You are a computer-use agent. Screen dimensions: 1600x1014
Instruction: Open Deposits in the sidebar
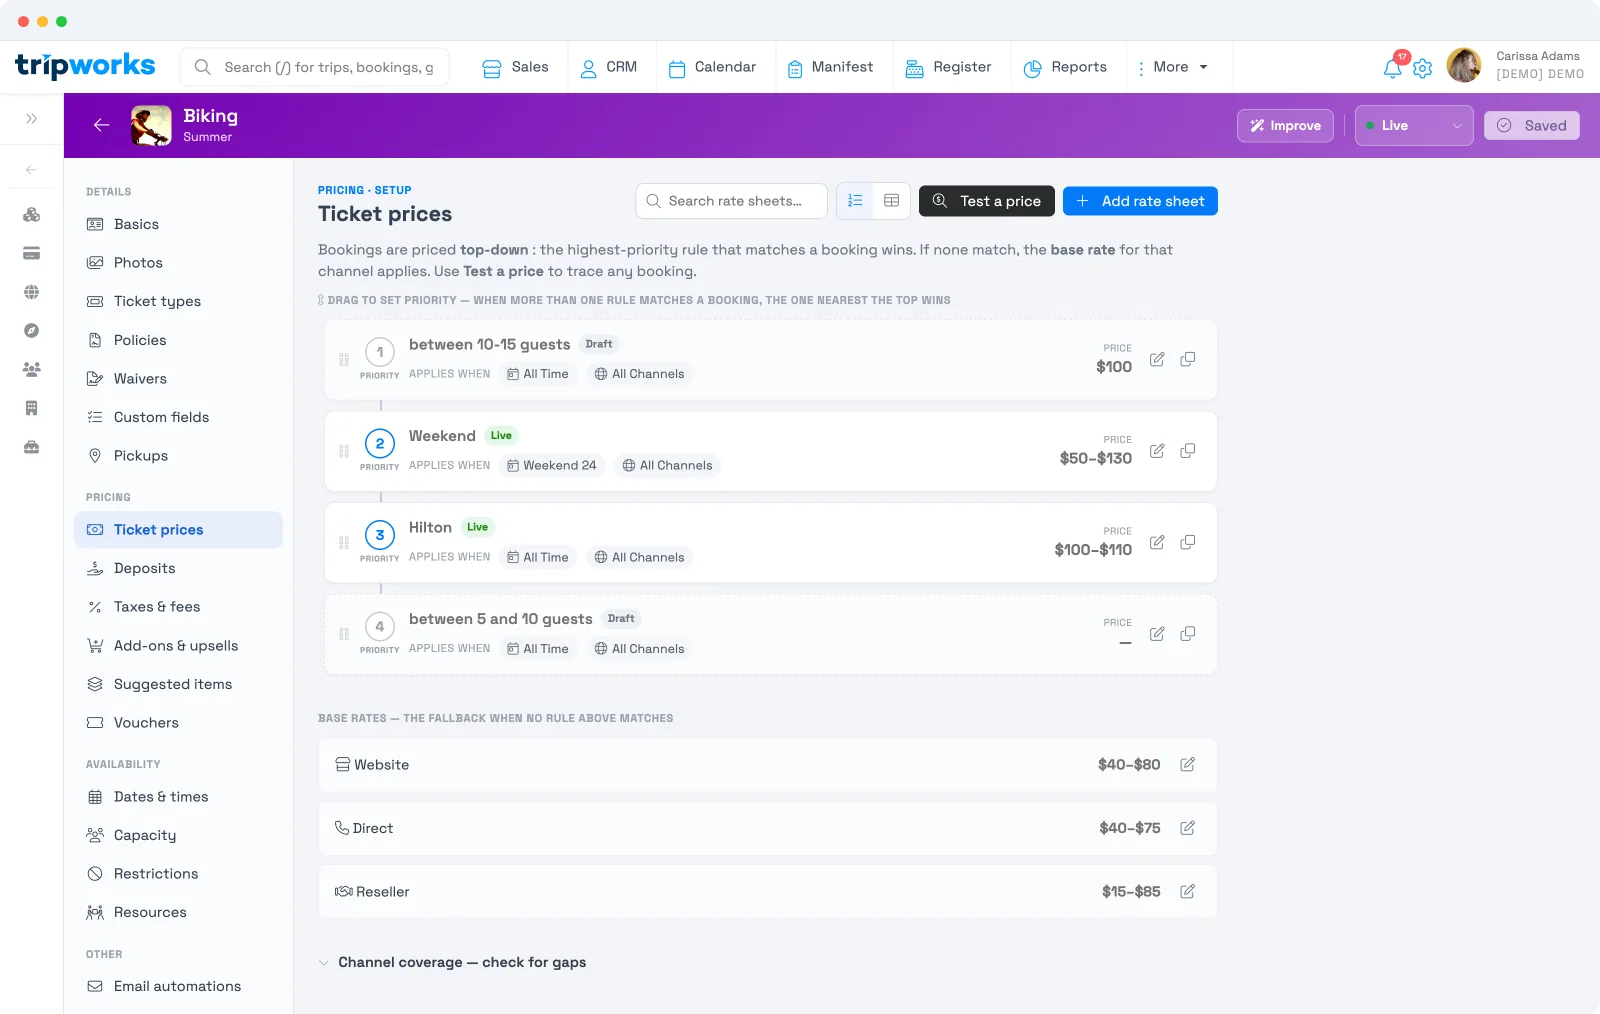coord(178,568)
